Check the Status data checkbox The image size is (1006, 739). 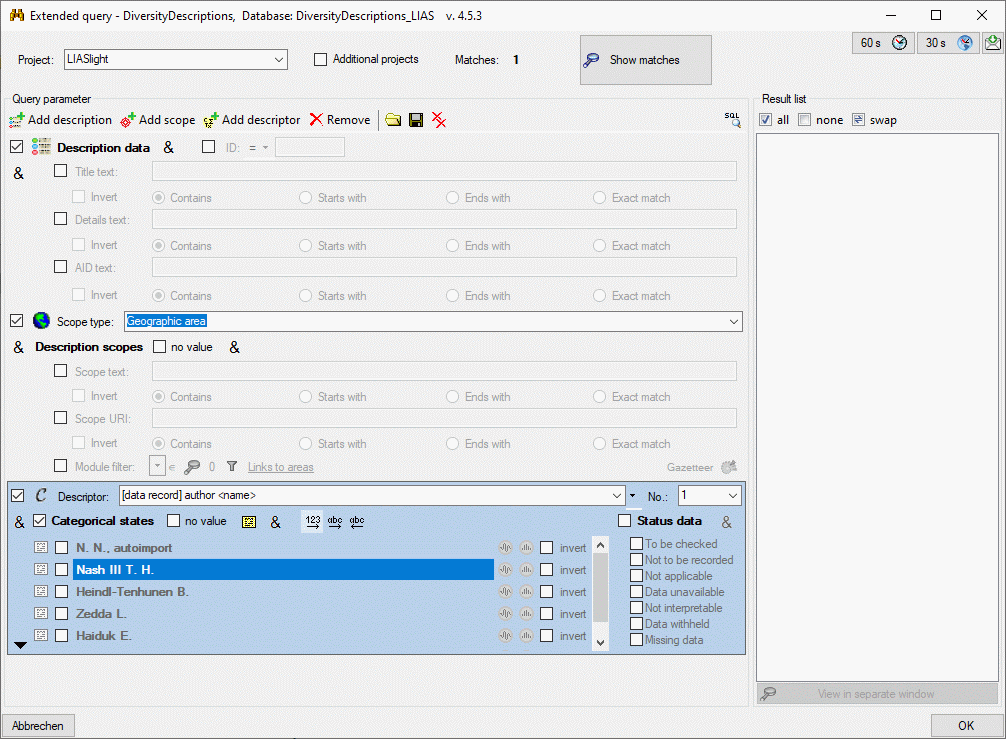[624, 520]
